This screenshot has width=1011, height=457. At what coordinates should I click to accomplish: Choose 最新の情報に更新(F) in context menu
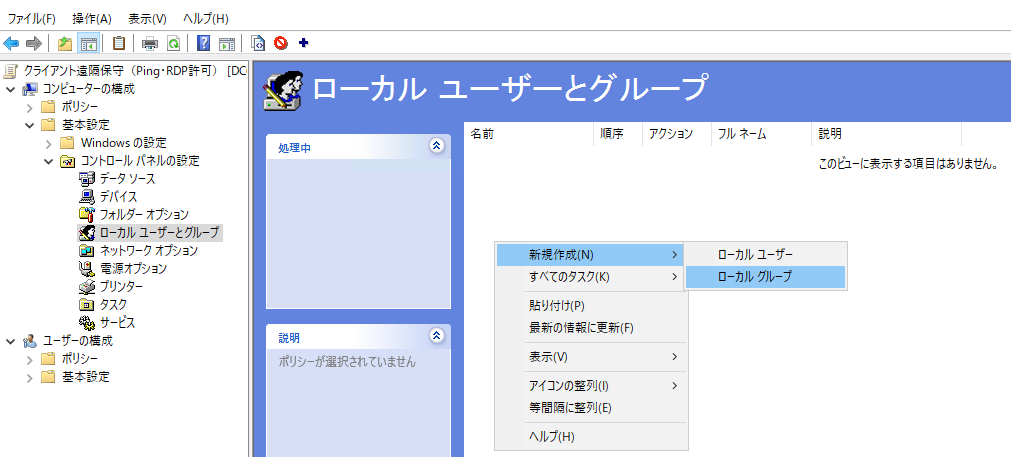coord(589,327)
